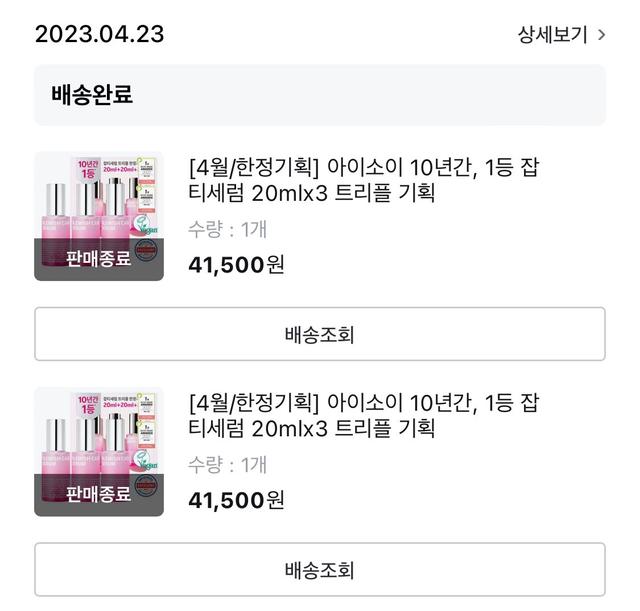Click the chevron arrow beside 상세보기
The height and width of the screenshot is (611, 640).
[601, 34]
